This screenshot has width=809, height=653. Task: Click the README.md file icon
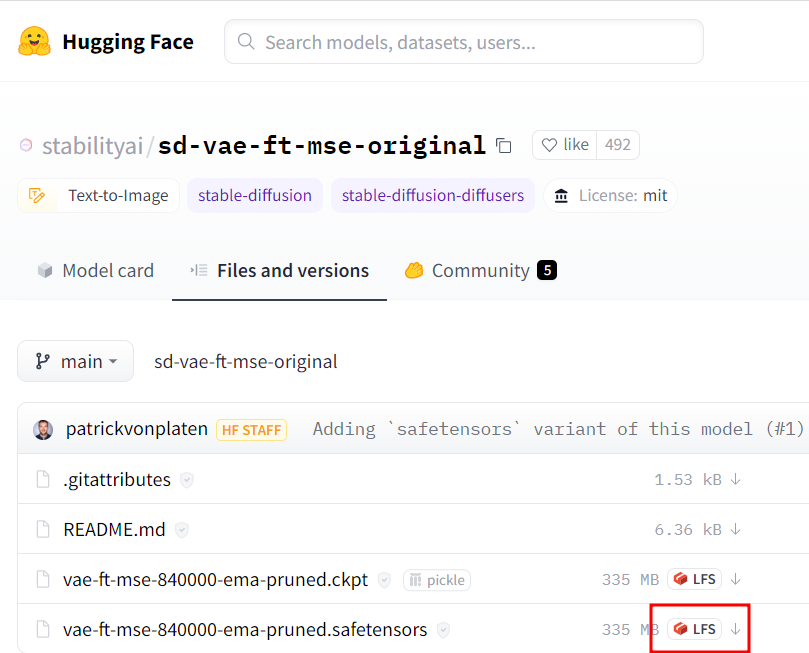tap(43, 529)
